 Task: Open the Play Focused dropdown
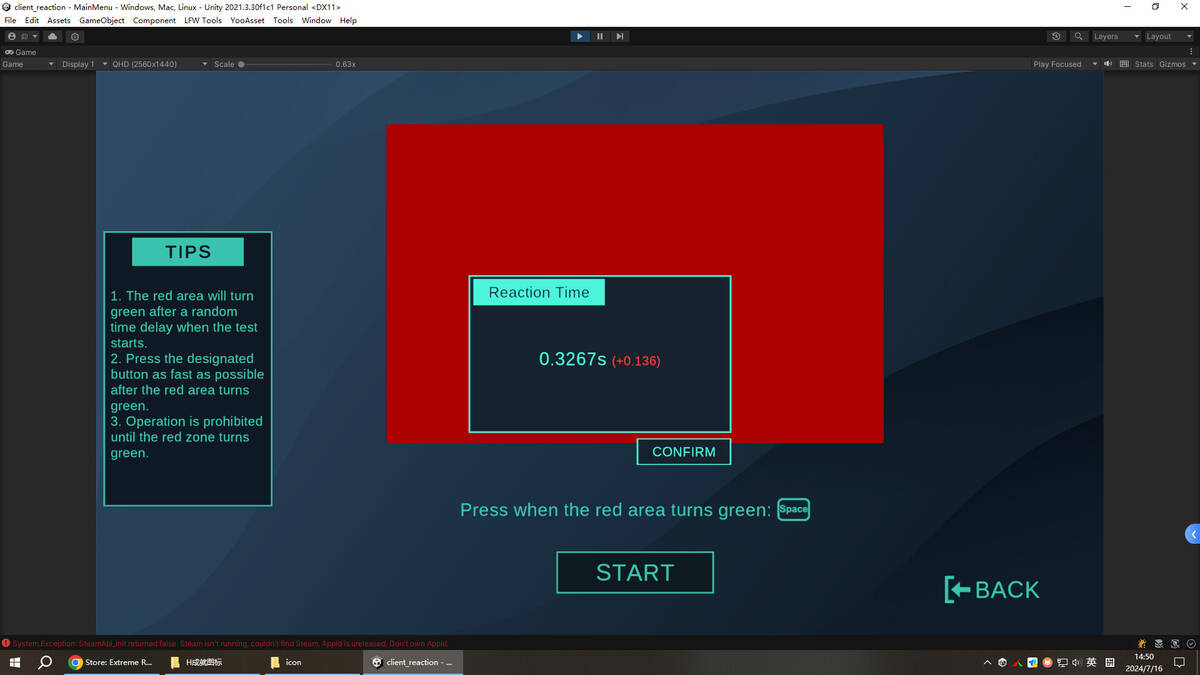click(1065, 64)
